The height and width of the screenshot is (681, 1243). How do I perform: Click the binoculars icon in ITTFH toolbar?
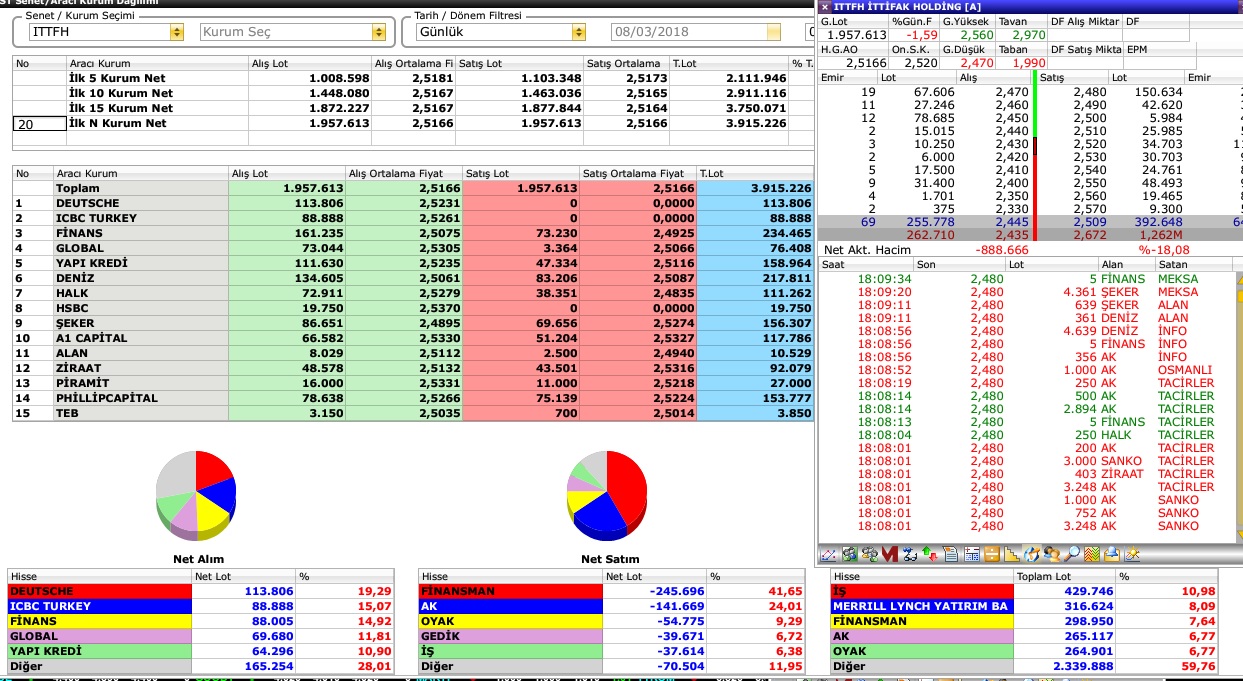click(x=910, y=553)
